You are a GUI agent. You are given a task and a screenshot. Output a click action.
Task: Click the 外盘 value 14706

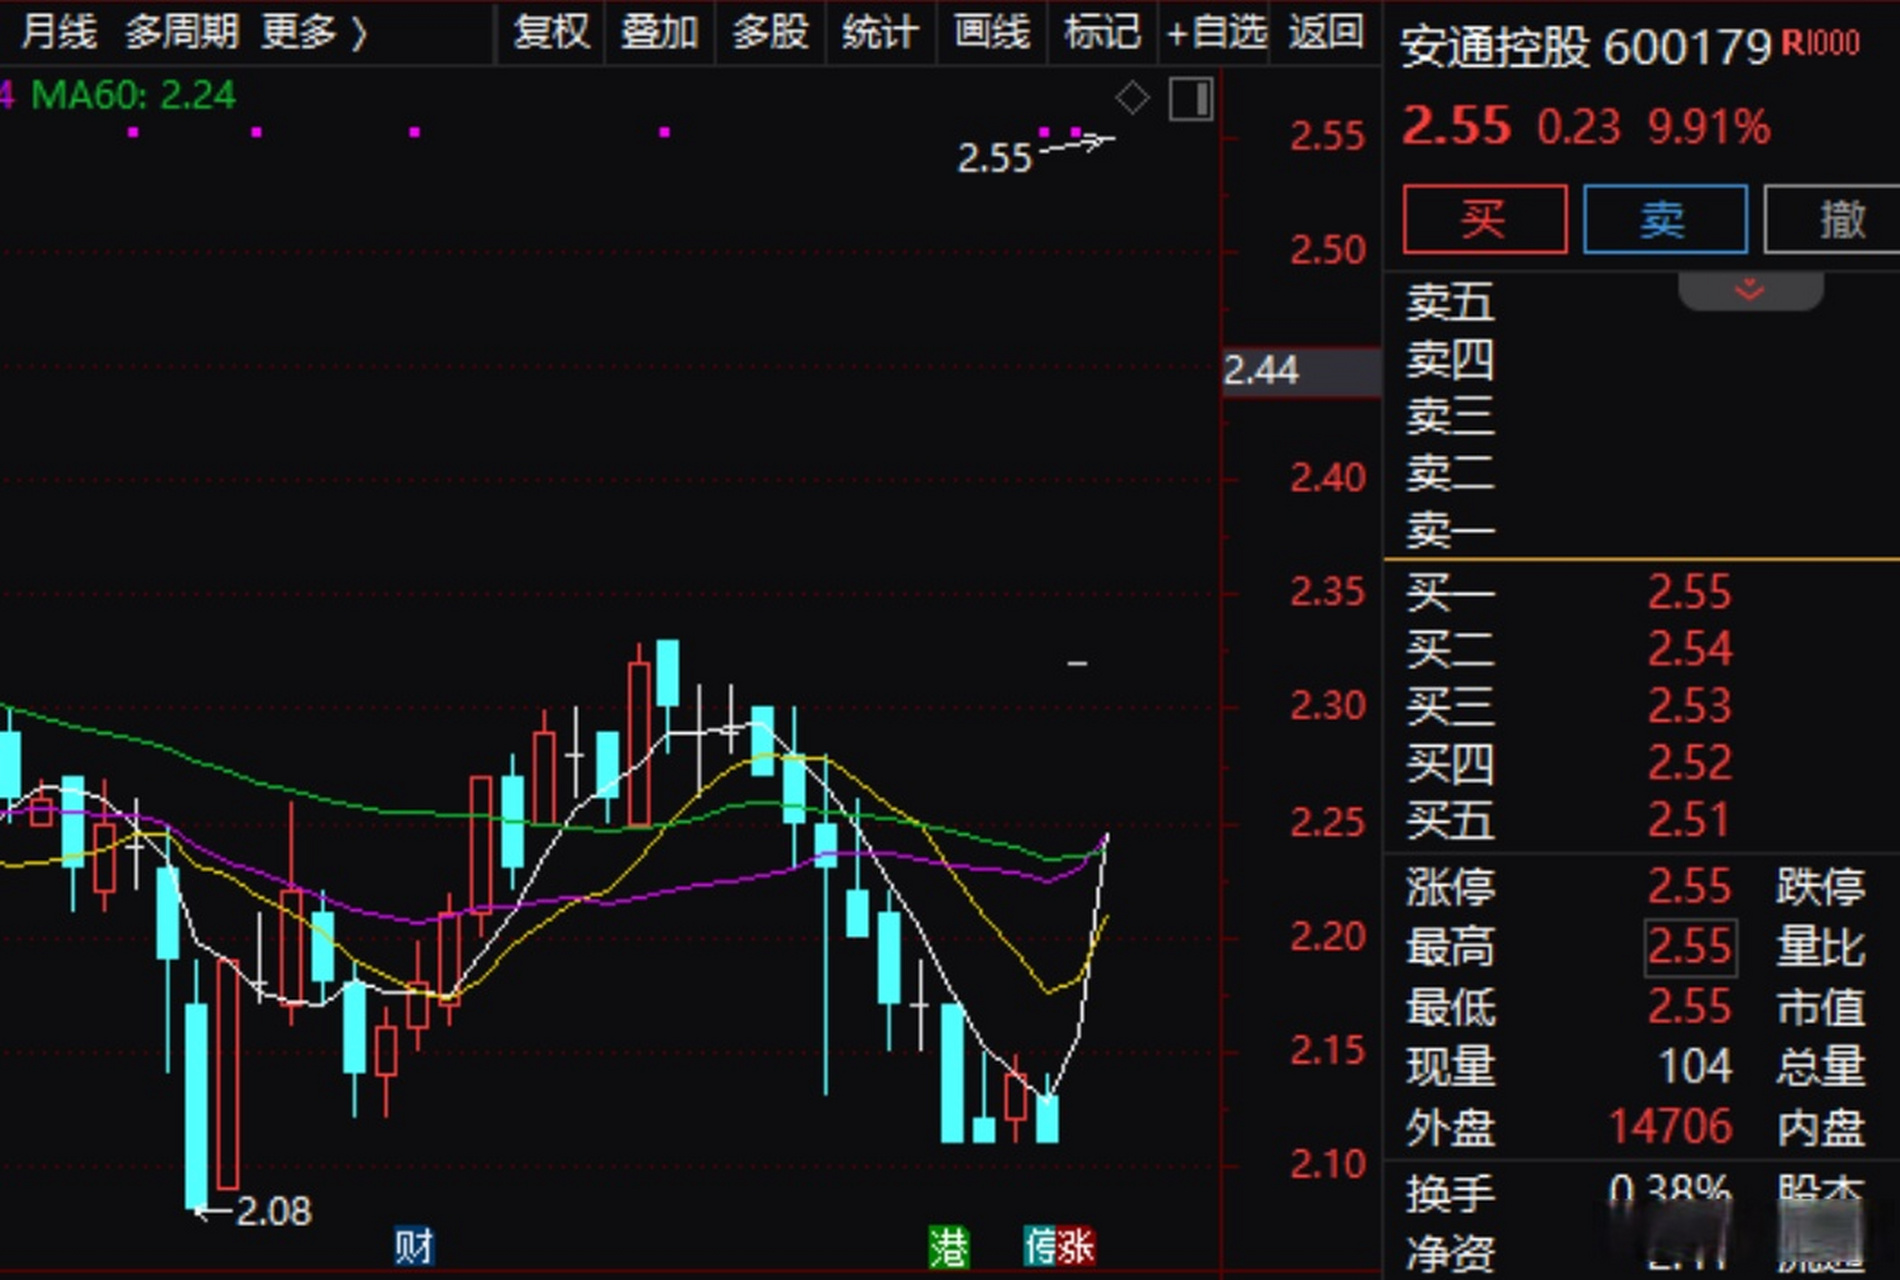(x=1670, y=1126)
